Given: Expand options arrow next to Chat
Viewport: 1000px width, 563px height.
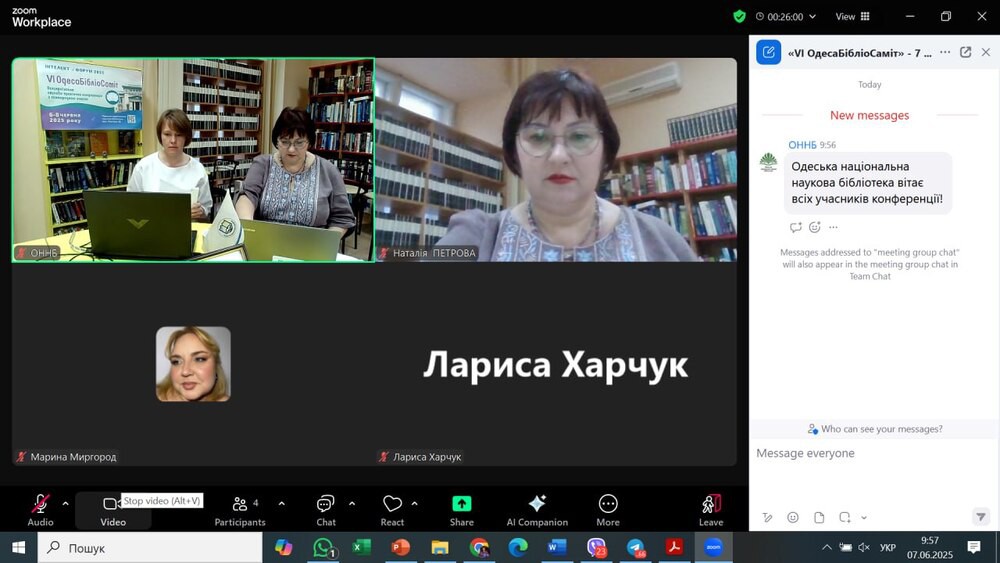Looking at the screenshot, I should pos(351,503).
